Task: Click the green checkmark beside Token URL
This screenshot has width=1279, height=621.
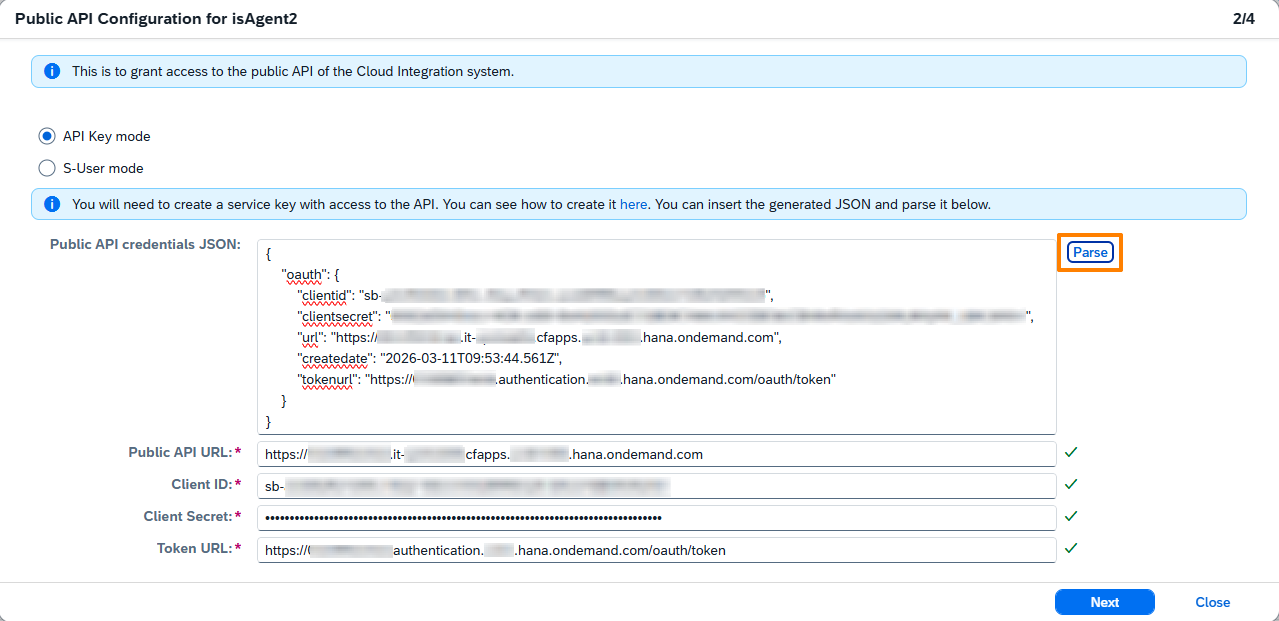Action: tap(1071, 549)
